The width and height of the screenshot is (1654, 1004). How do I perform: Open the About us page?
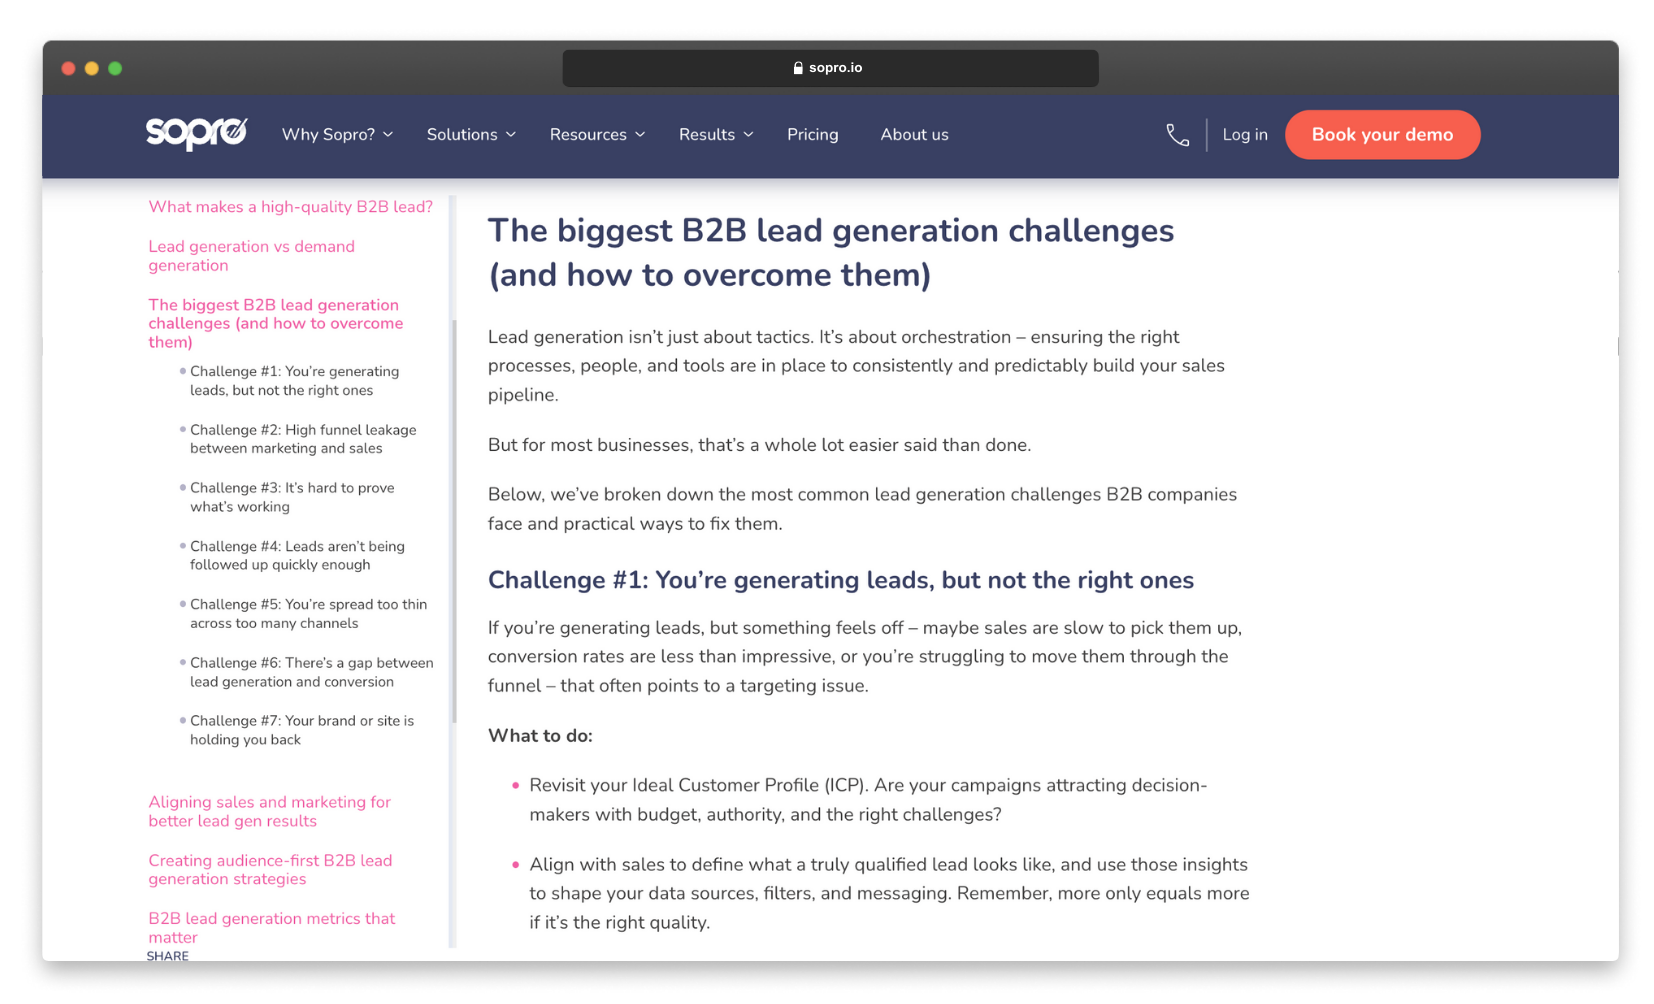pyautogui.click(x=913, y=134)
